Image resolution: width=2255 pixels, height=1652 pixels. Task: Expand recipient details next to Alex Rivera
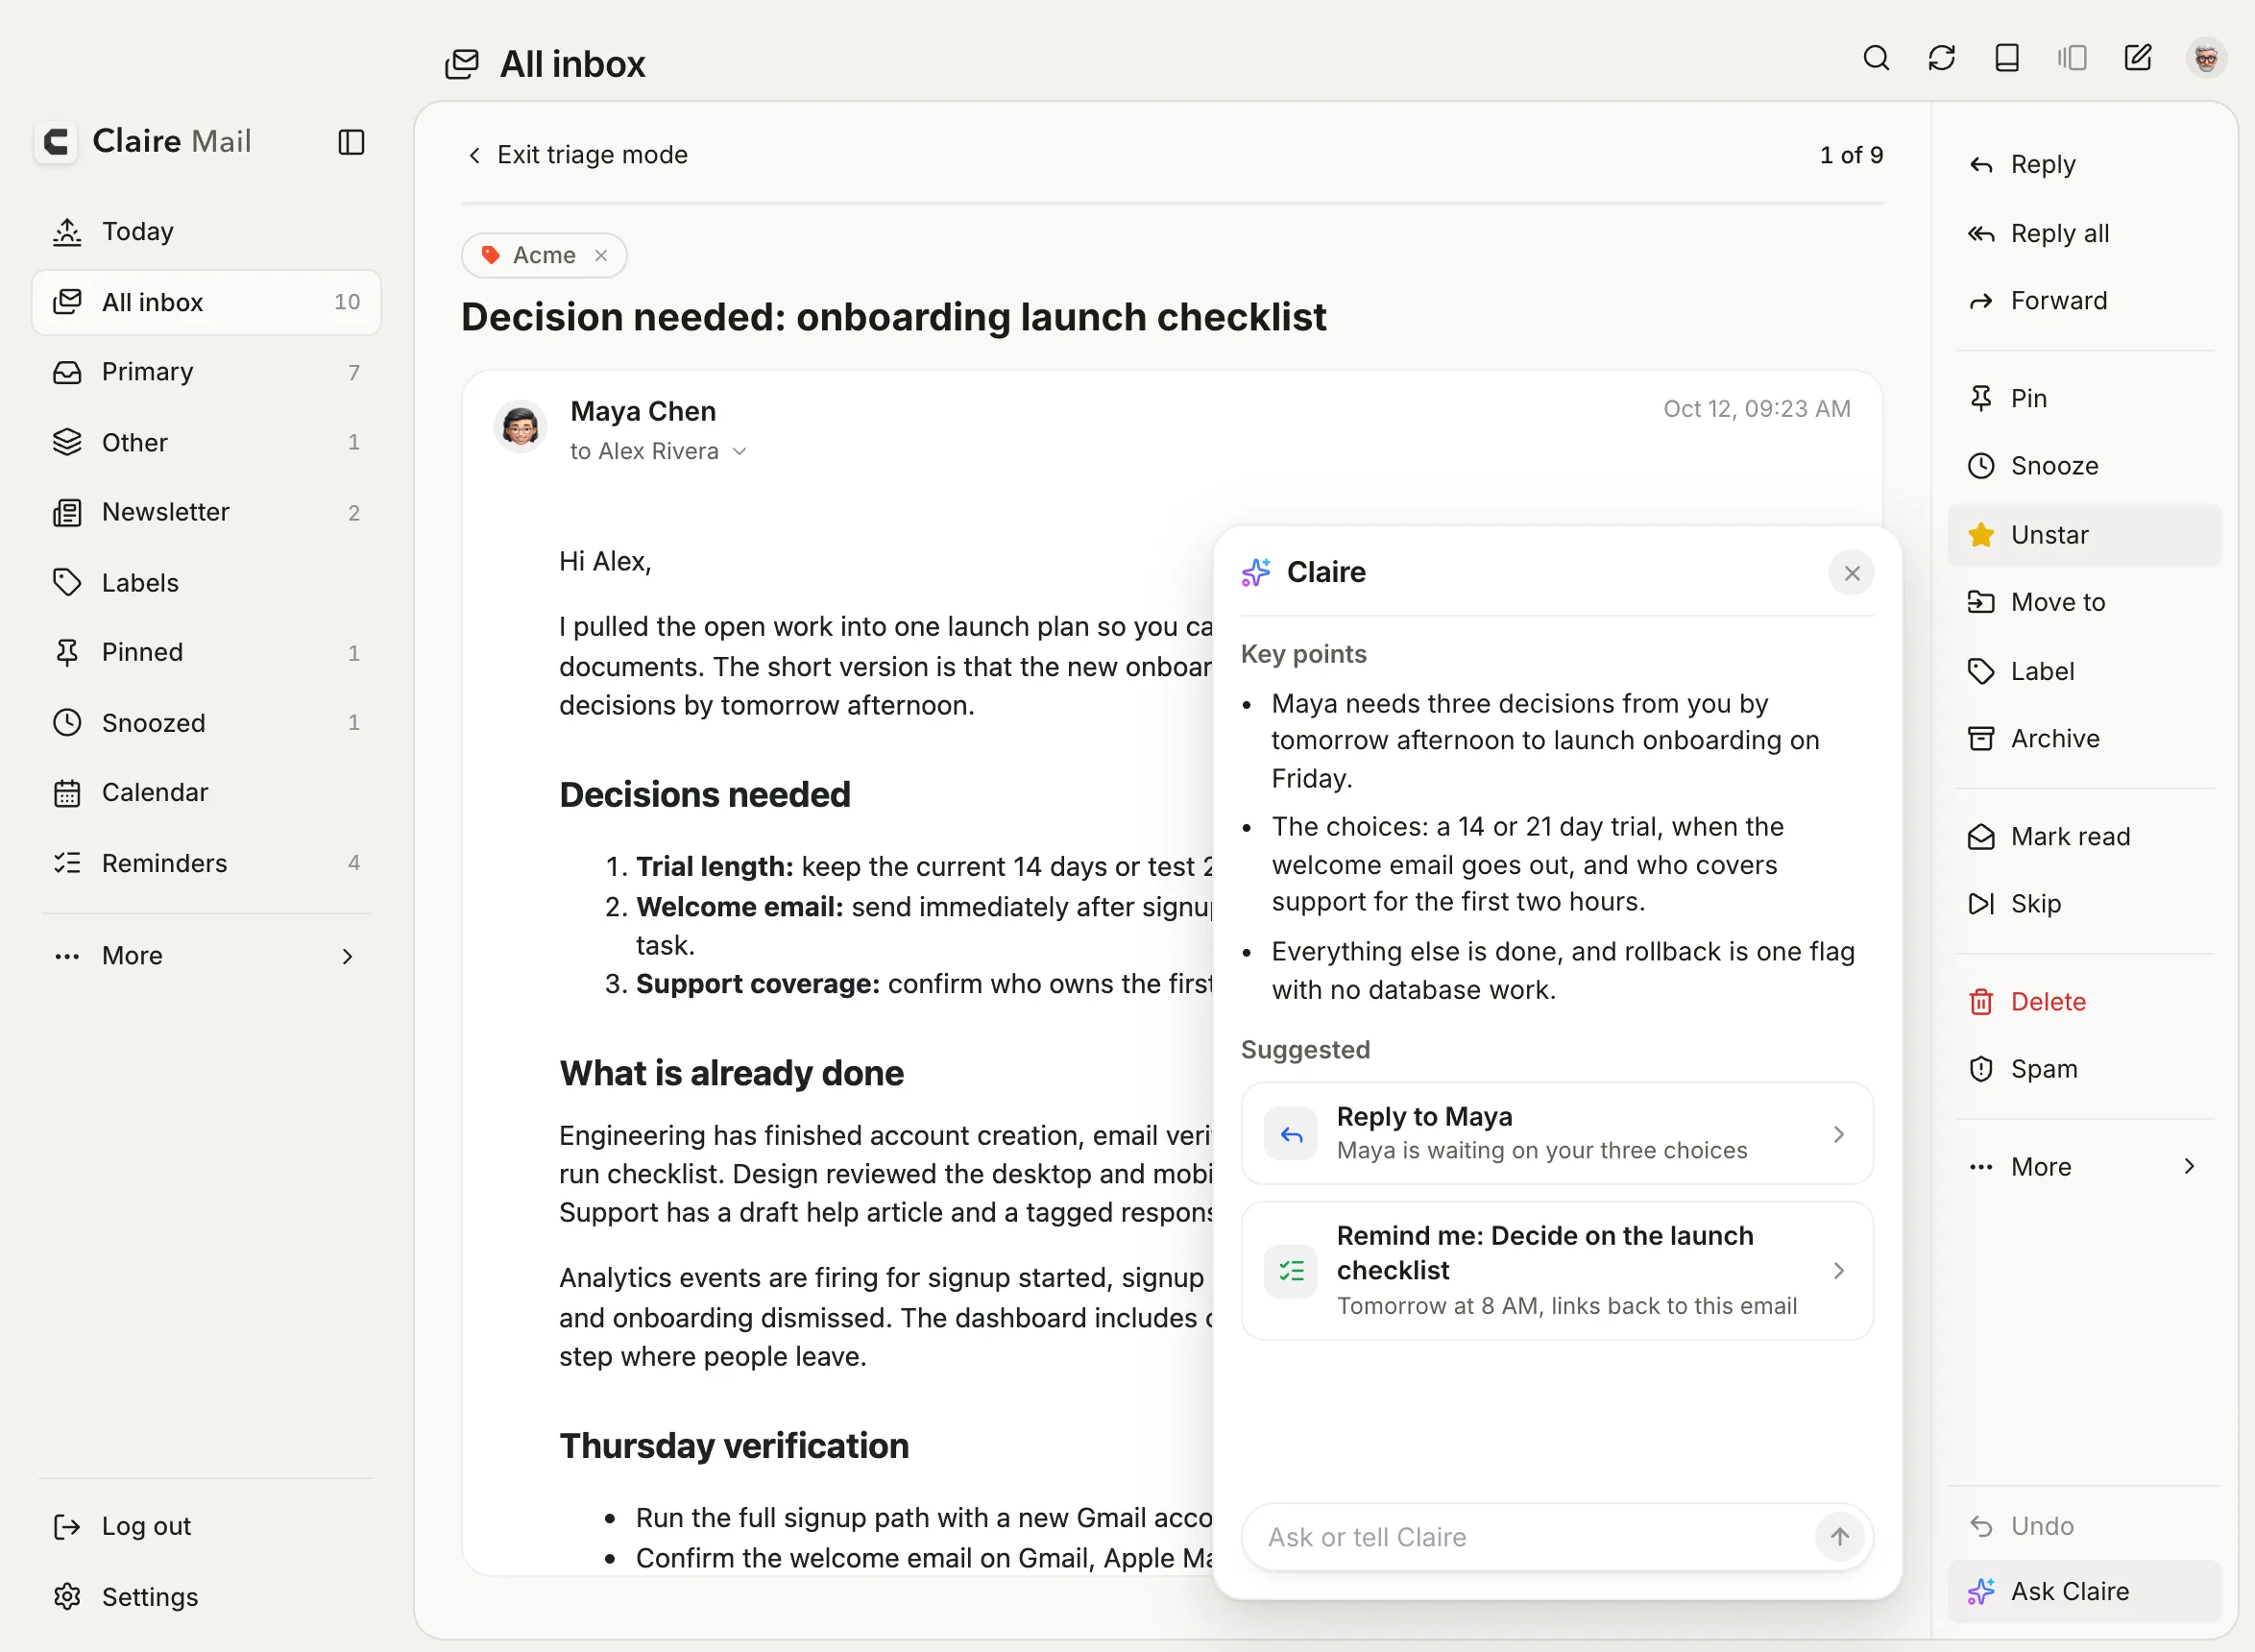coord(740,452)
